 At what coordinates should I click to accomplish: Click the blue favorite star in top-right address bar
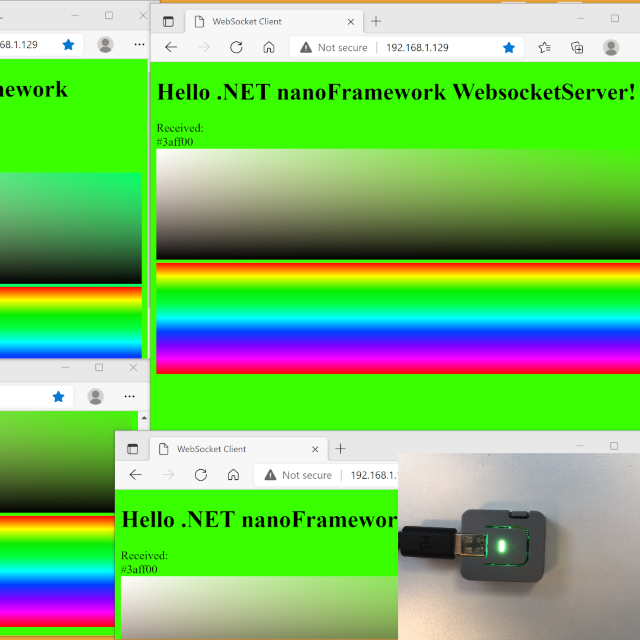(509, 48)
